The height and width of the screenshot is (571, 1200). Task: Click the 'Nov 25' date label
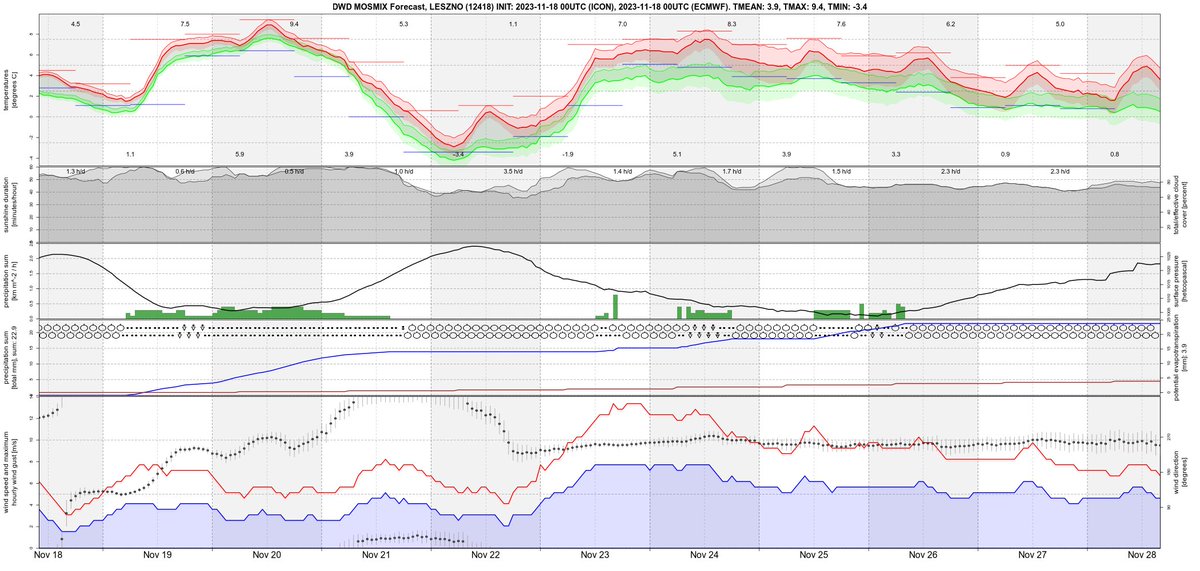813,554
